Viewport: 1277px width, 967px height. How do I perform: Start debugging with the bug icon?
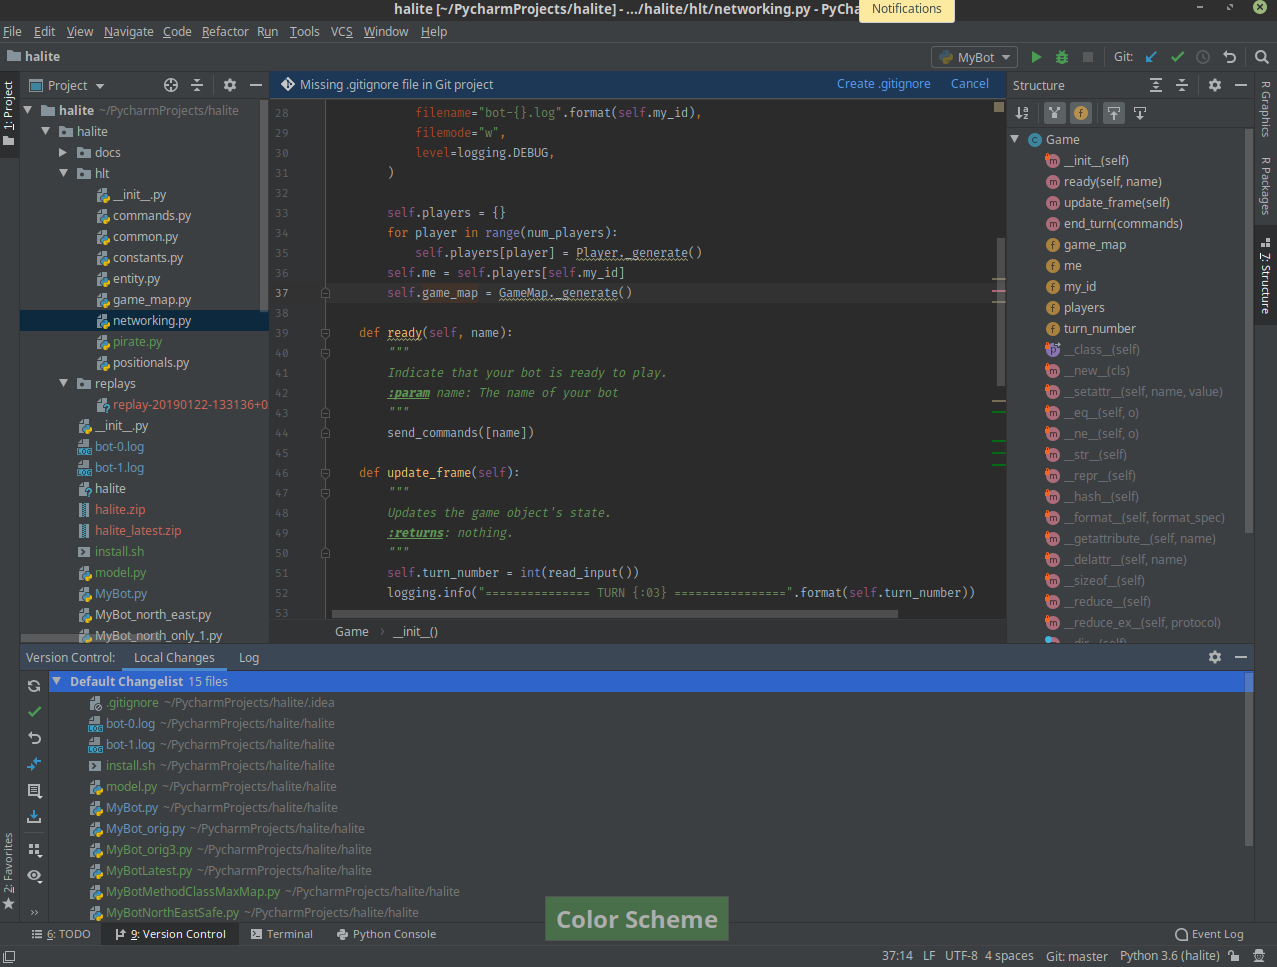pos(1061,57)
